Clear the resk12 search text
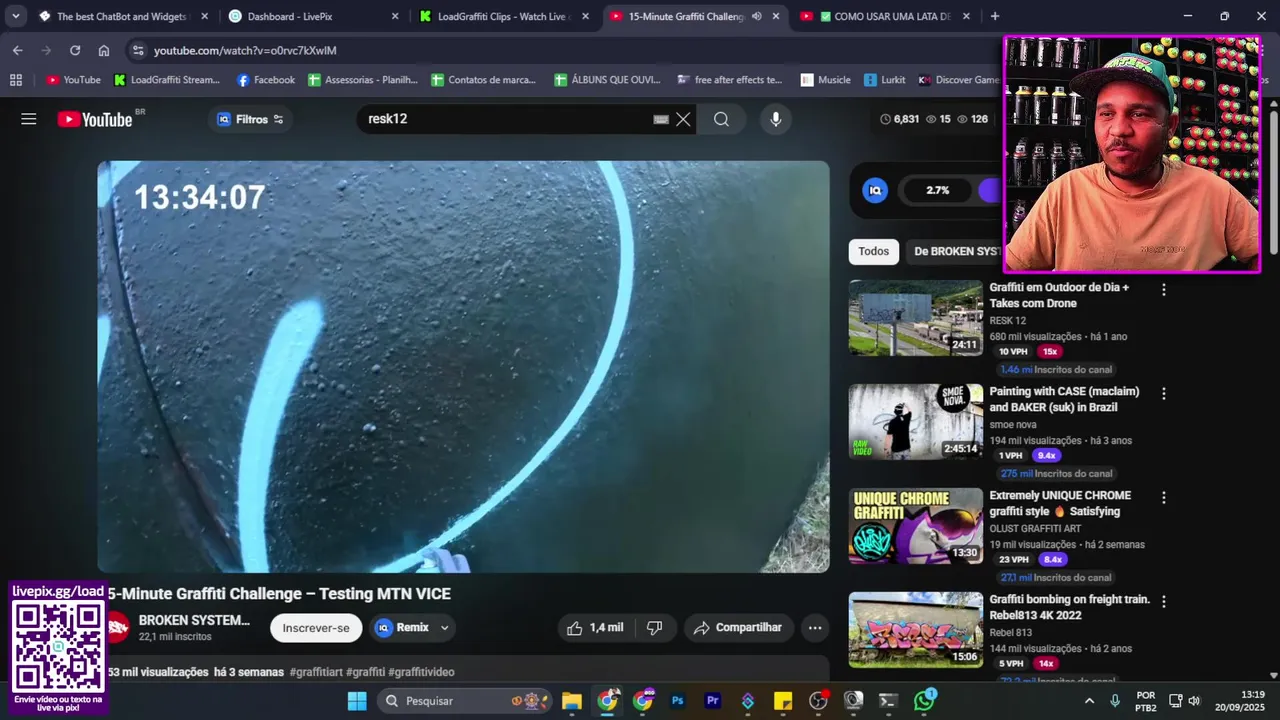Screen dimensions: 1280x720 (x=683, y=119)
